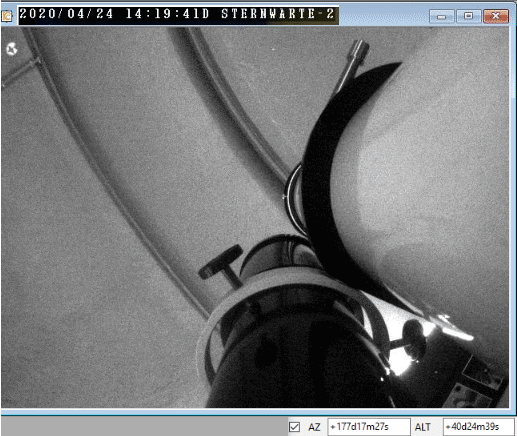The height and width of the screenshot is (436, 517).
Task: Minimize the Sternwarte camera window
Action: tap(442, 16)
